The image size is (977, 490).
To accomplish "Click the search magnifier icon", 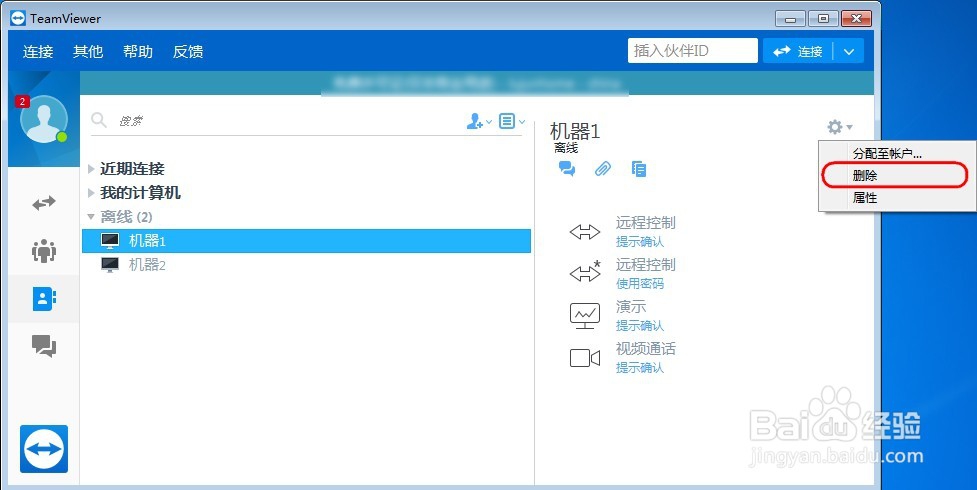I will [98, 120].
